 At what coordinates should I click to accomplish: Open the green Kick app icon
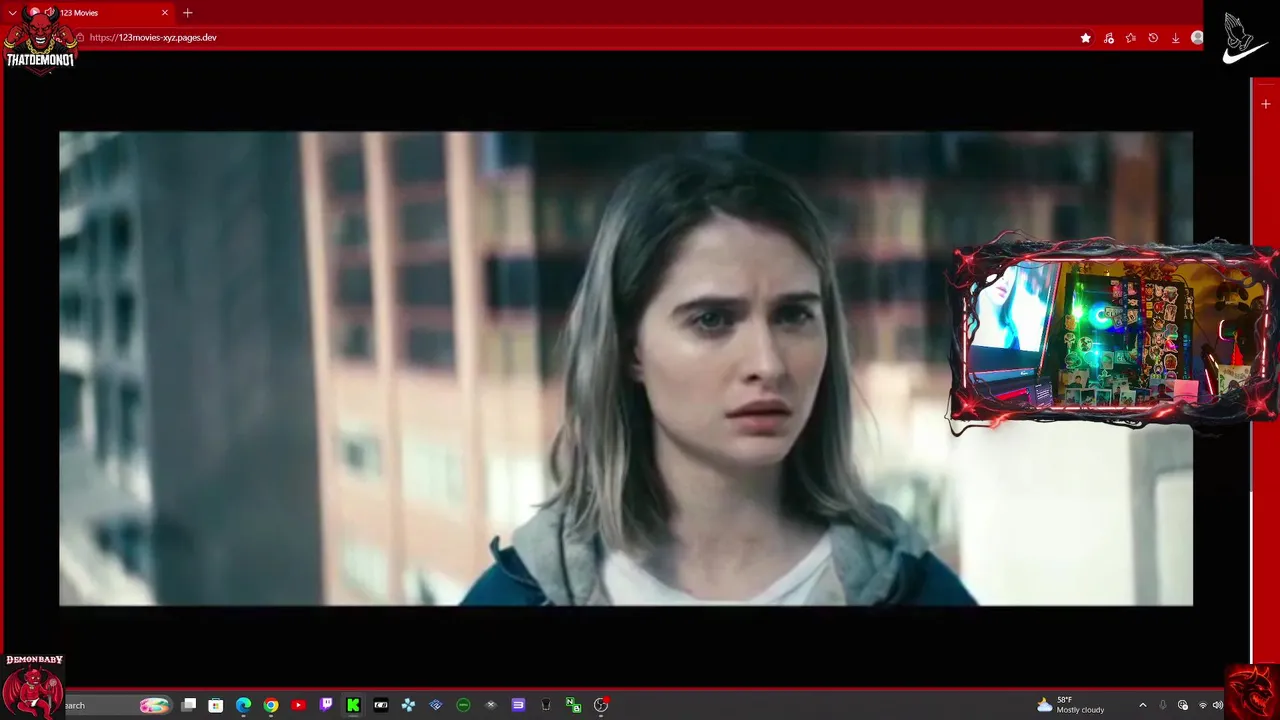pyautogui.click(x=353, y=705)
